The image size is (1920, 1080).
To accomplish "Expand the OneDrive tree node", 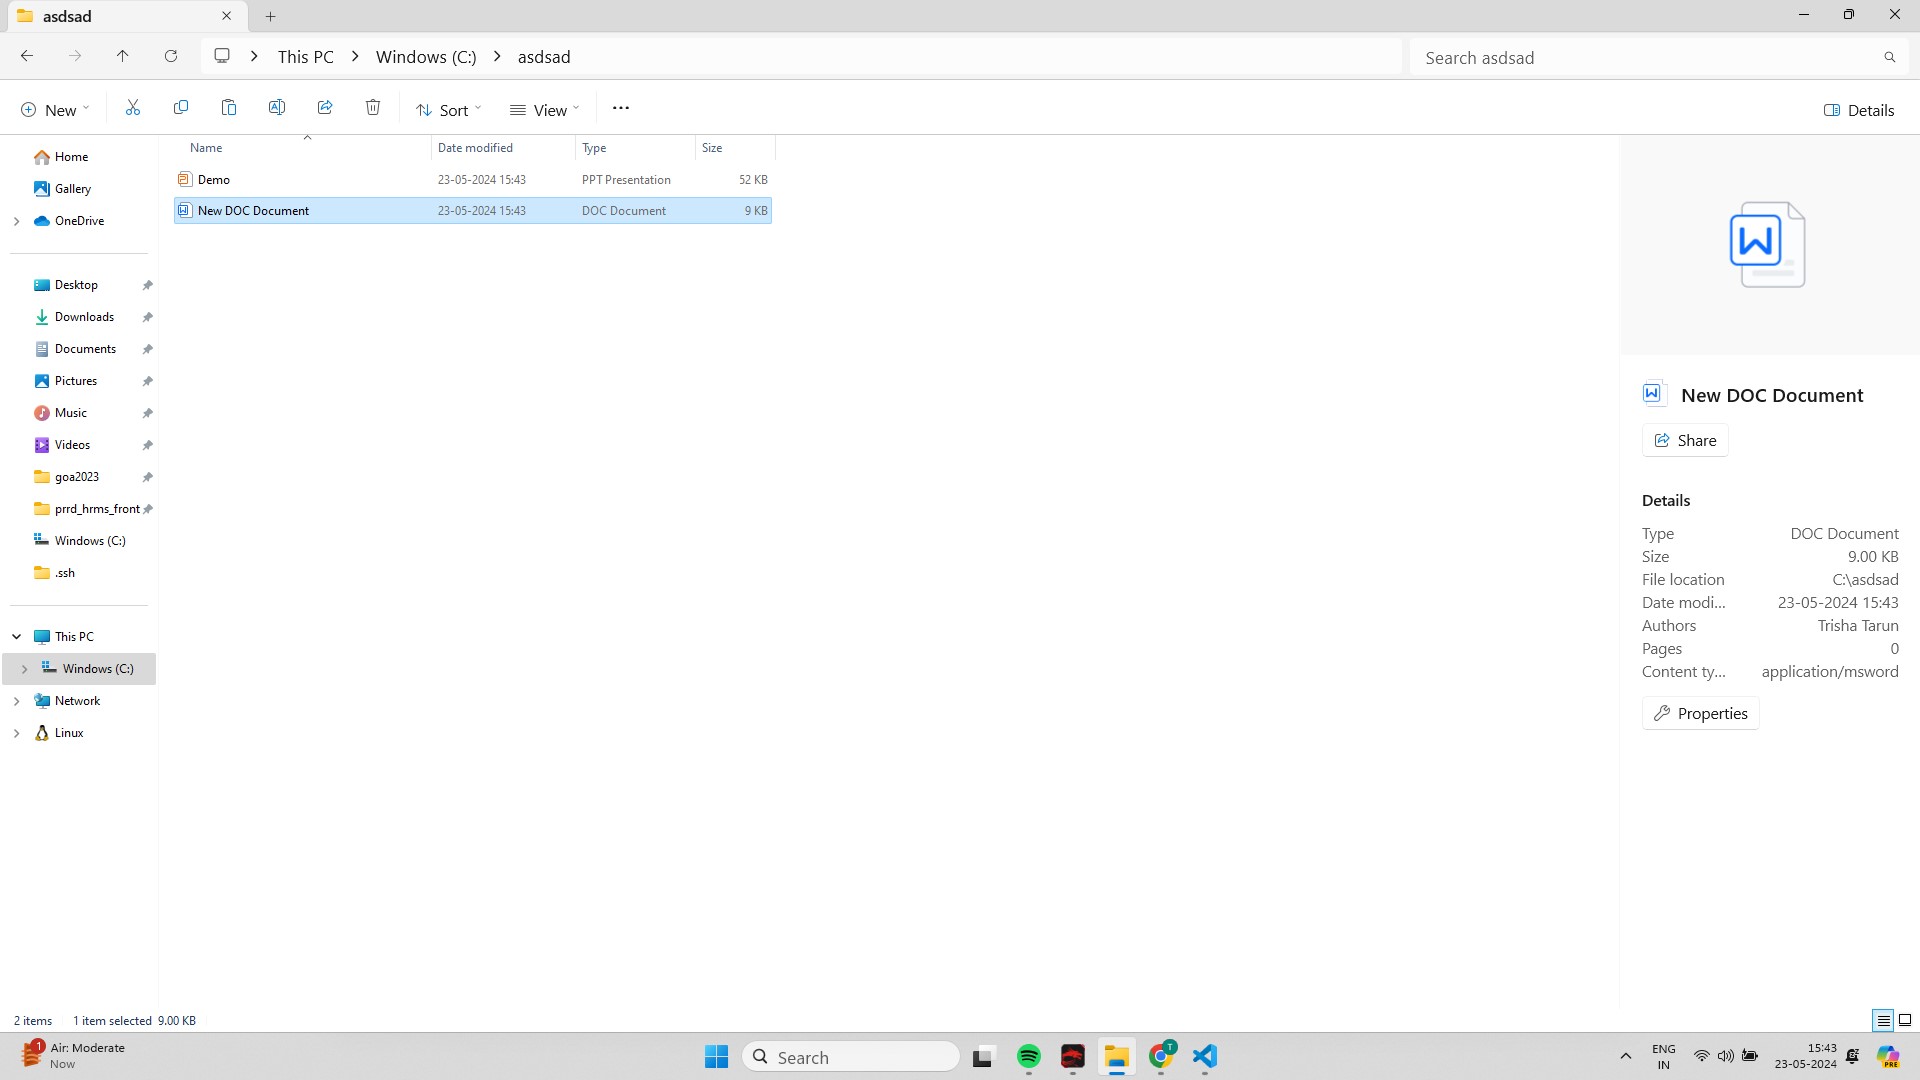I will (x=17, y=221).
